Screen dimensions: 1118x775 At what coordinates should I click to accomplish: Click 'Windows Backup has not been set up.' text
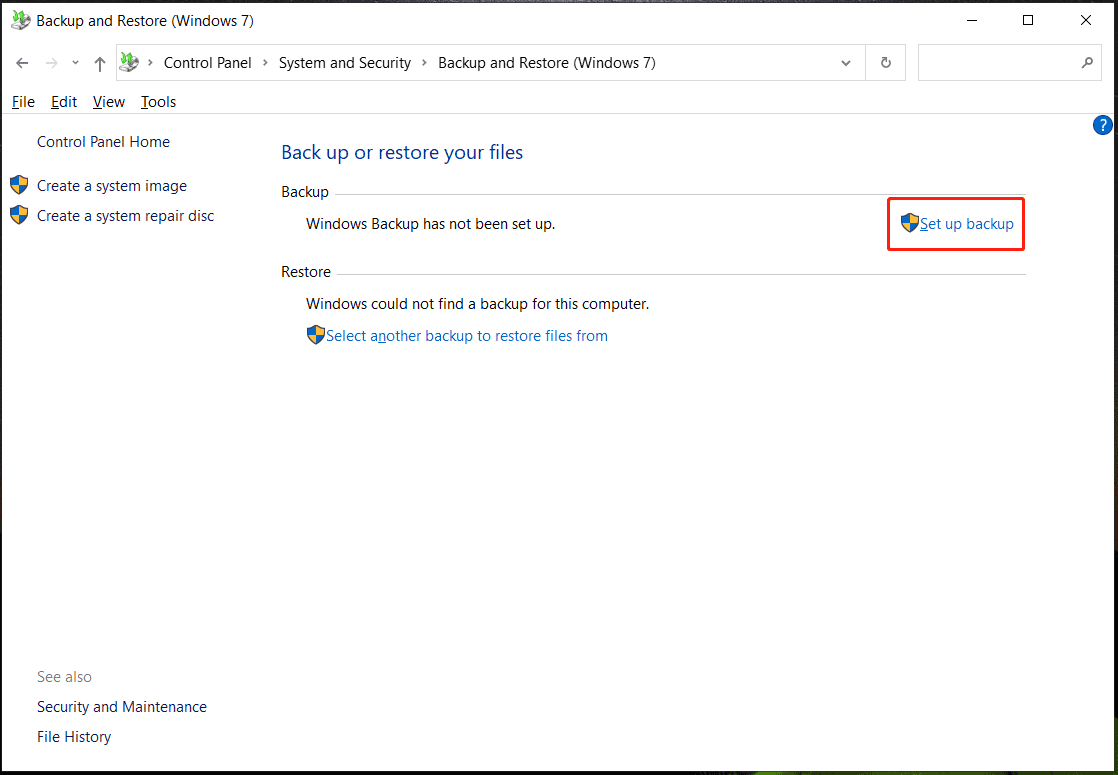431,224
